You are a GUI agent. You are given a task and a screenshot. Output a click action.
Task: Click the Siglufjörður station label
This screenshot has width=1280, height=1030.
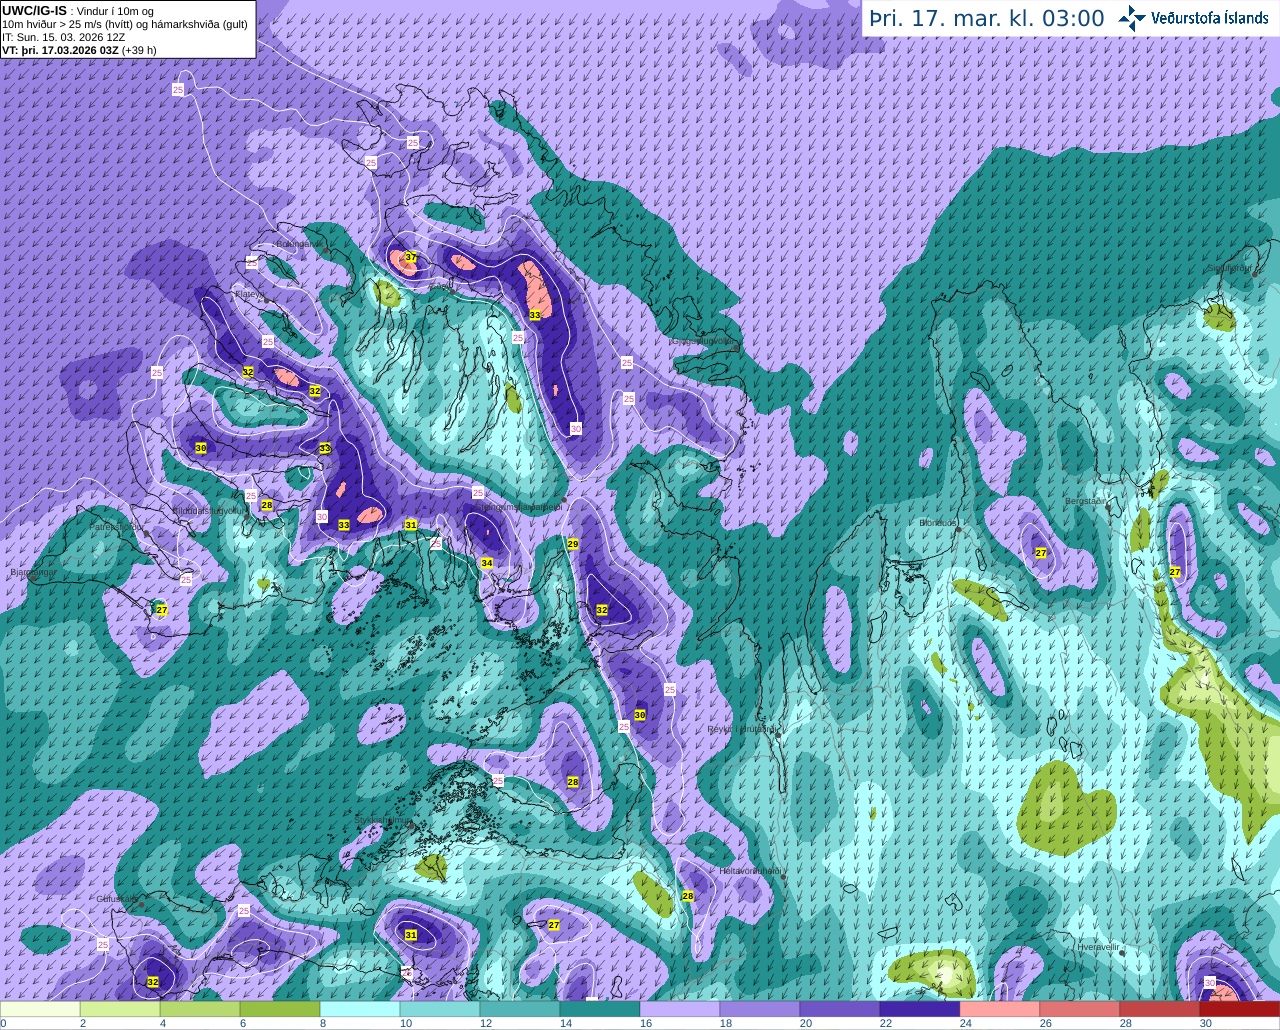[x=1231, y=268]
